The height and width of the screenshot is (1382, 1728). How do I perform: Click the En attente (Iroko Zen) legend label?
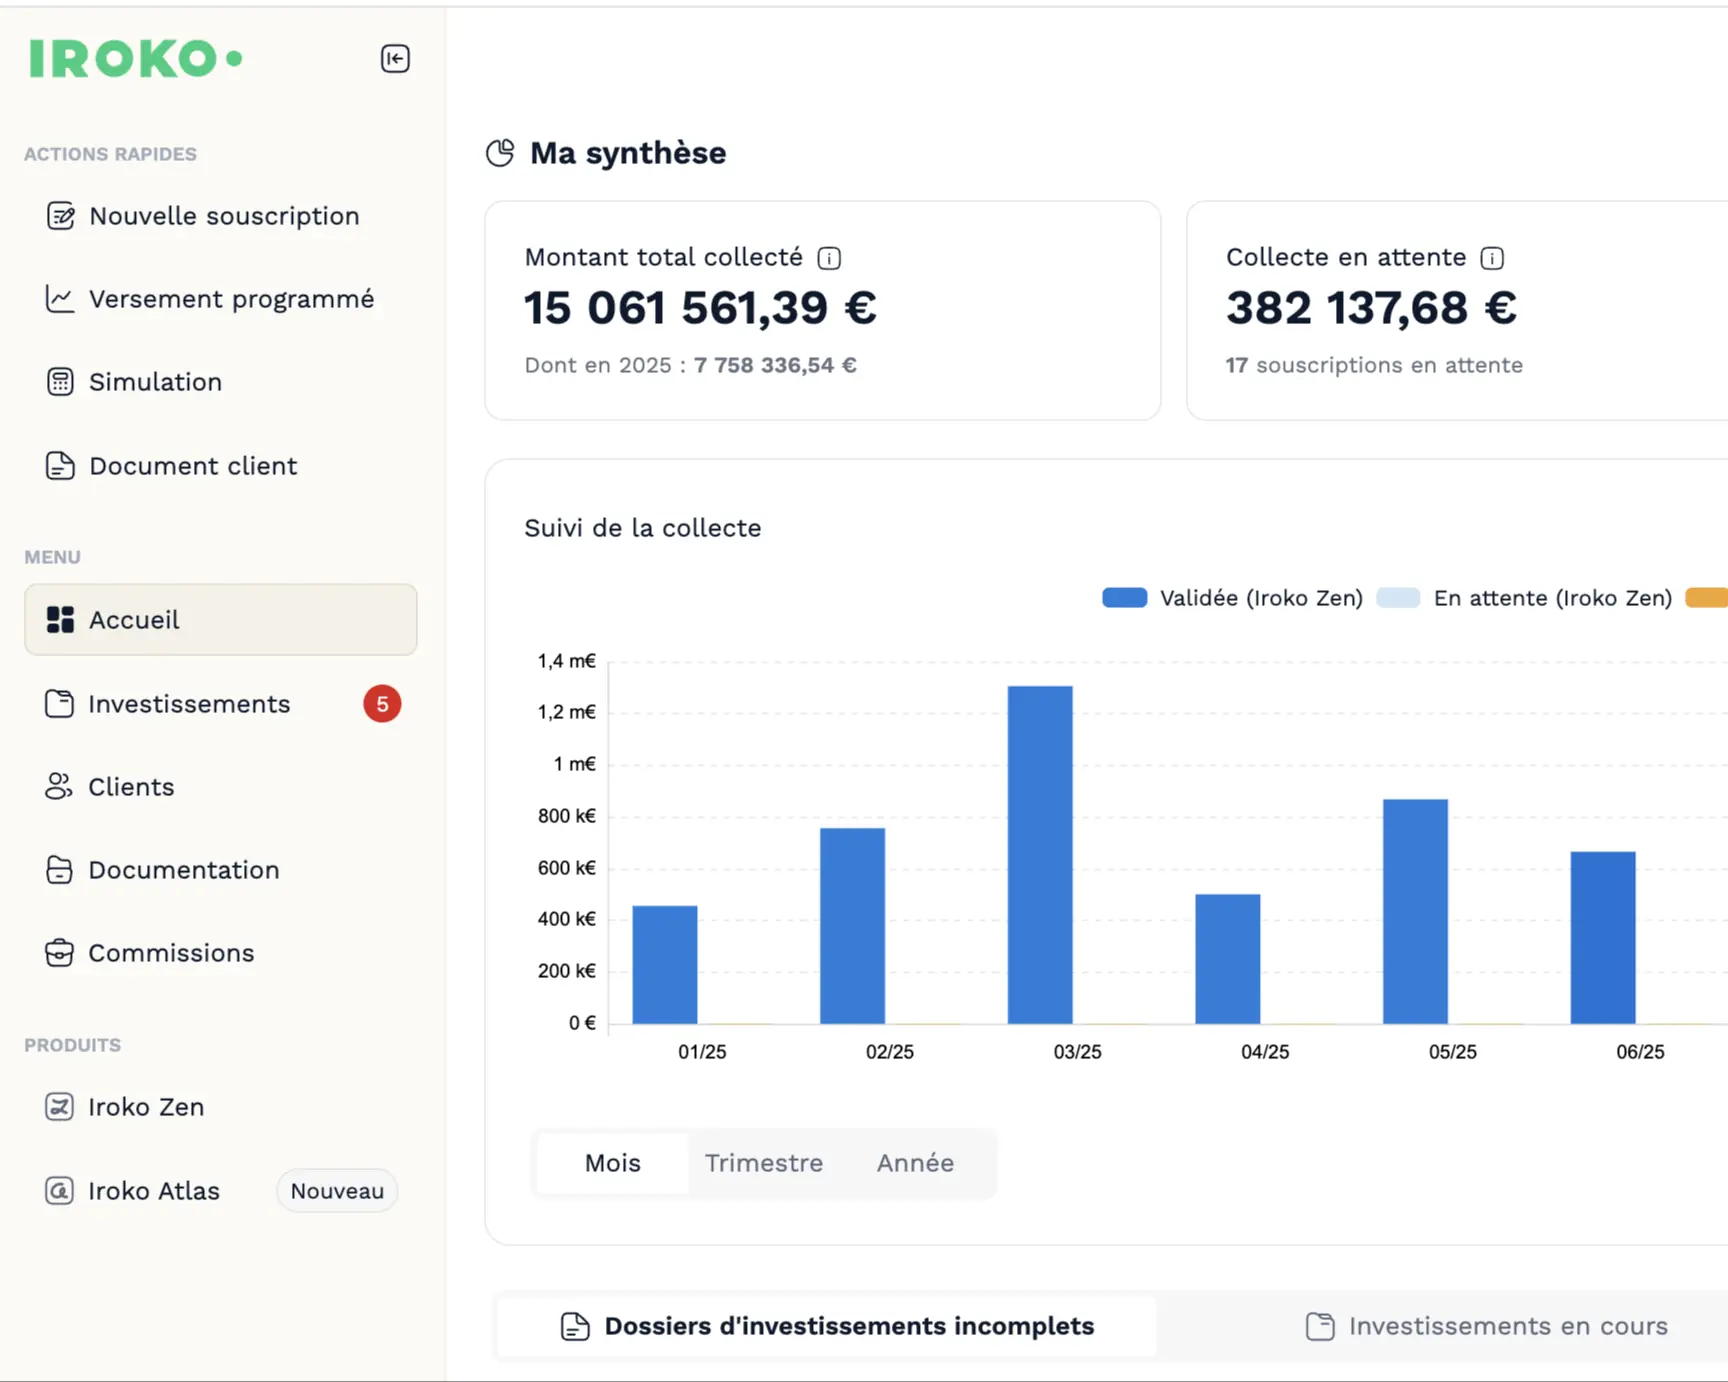coord(1553,598)
